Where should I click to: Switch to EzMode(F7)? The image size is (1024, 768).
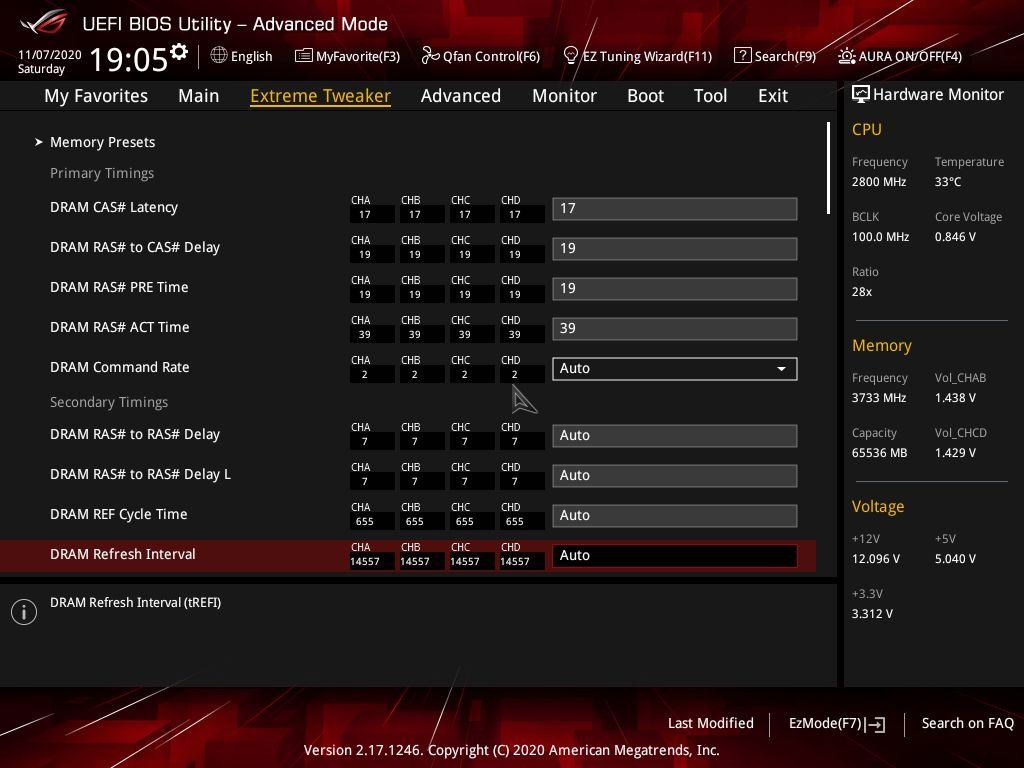[x=837, y=724]
